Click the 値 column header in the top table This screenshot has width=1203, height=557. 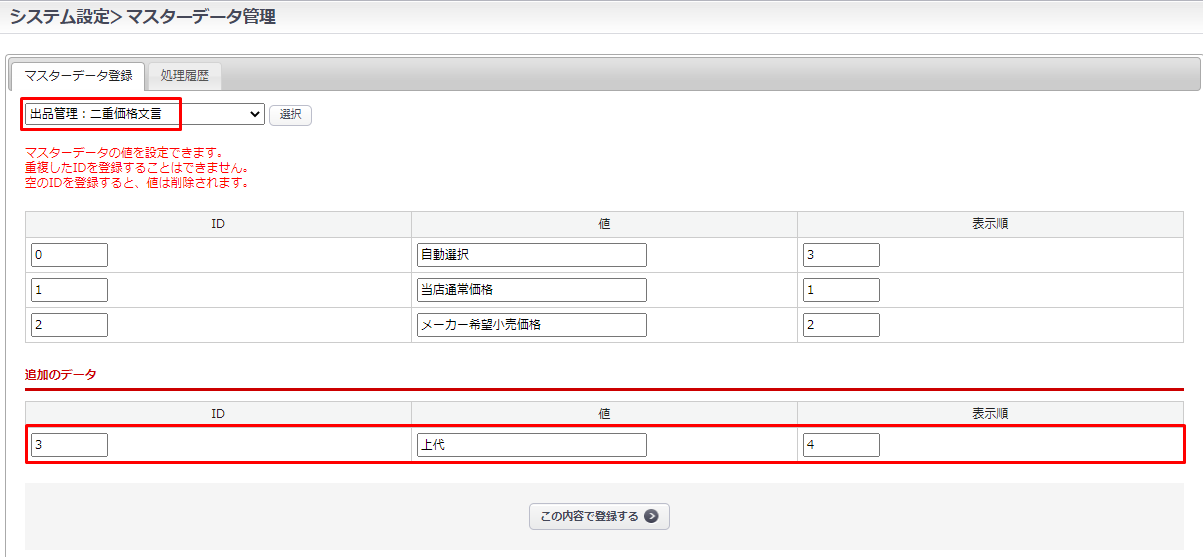604,224
